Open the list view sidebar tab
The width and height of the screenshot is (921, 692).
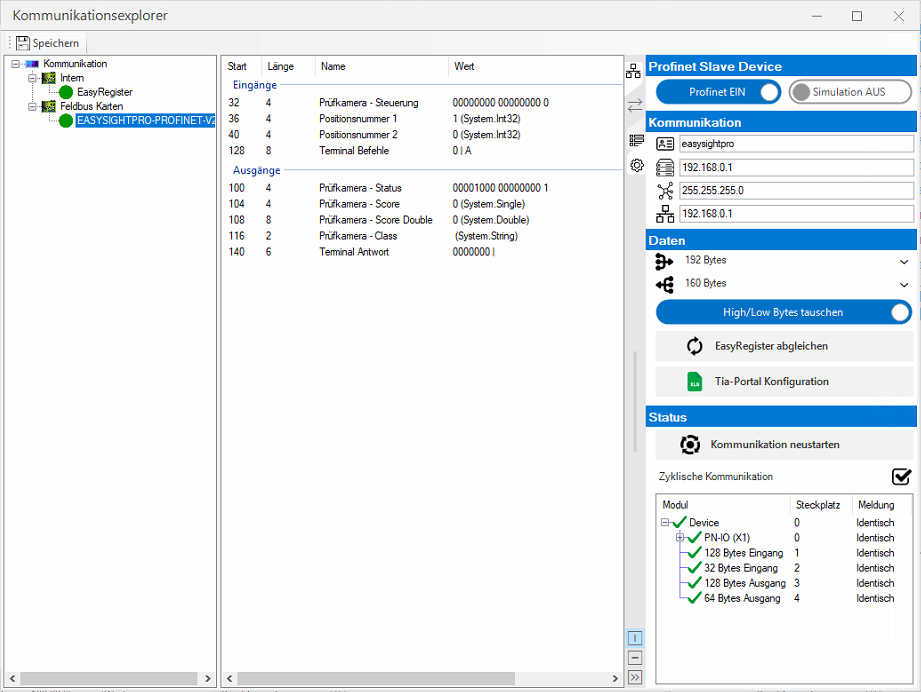[635, 139]
